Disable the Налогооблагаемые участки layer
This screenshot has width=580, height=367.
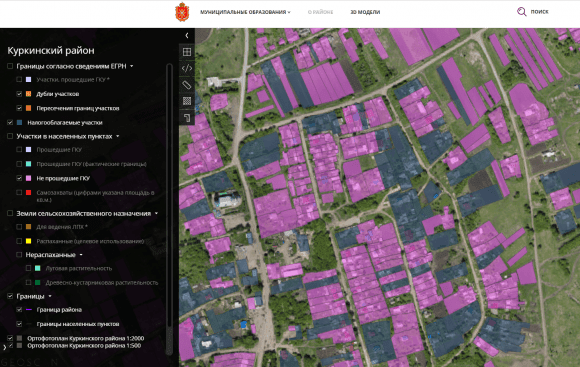click(x=10, y=122)
